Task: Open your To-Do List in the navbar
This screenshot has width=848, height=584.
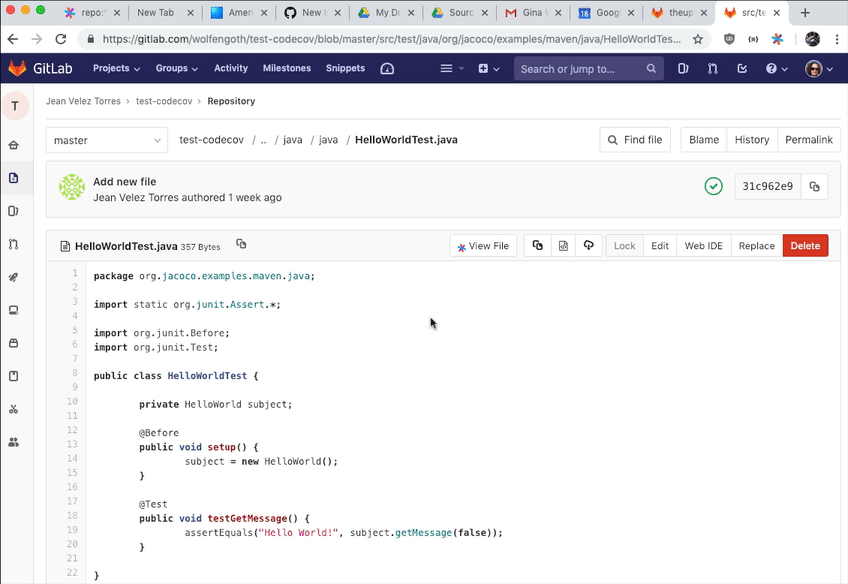Action: [x=744, y=68]
